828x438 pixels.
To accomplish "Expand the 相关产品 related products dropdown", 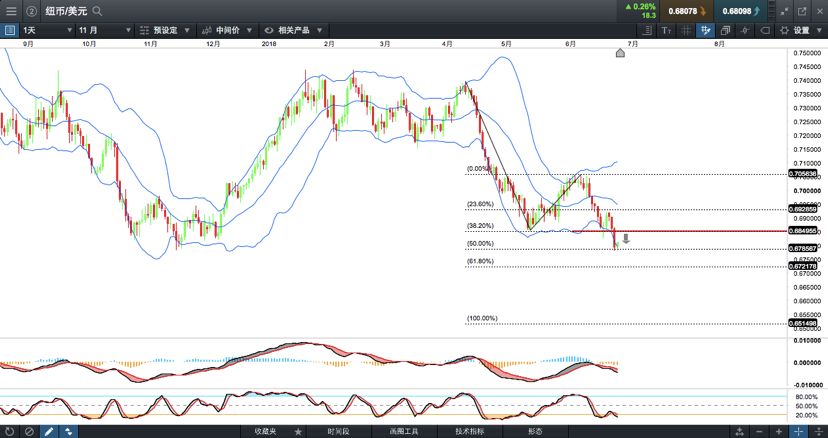I will click(x=293, y=31).
